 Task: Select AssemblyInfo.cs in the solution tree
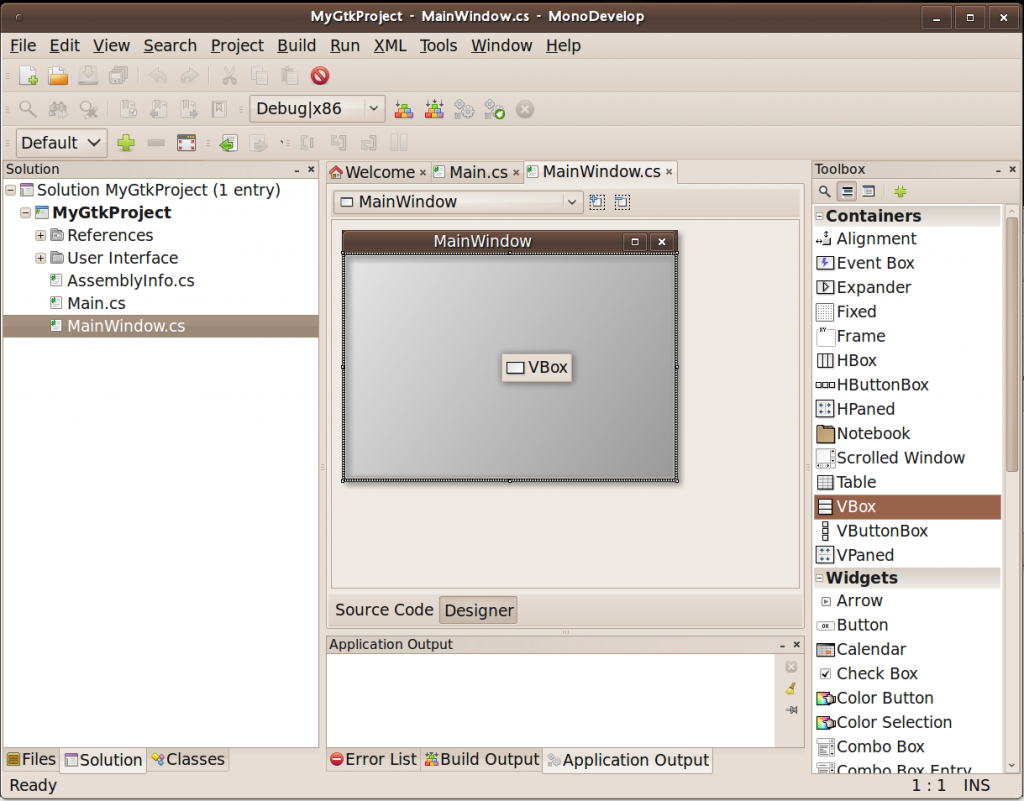[131, 281]
